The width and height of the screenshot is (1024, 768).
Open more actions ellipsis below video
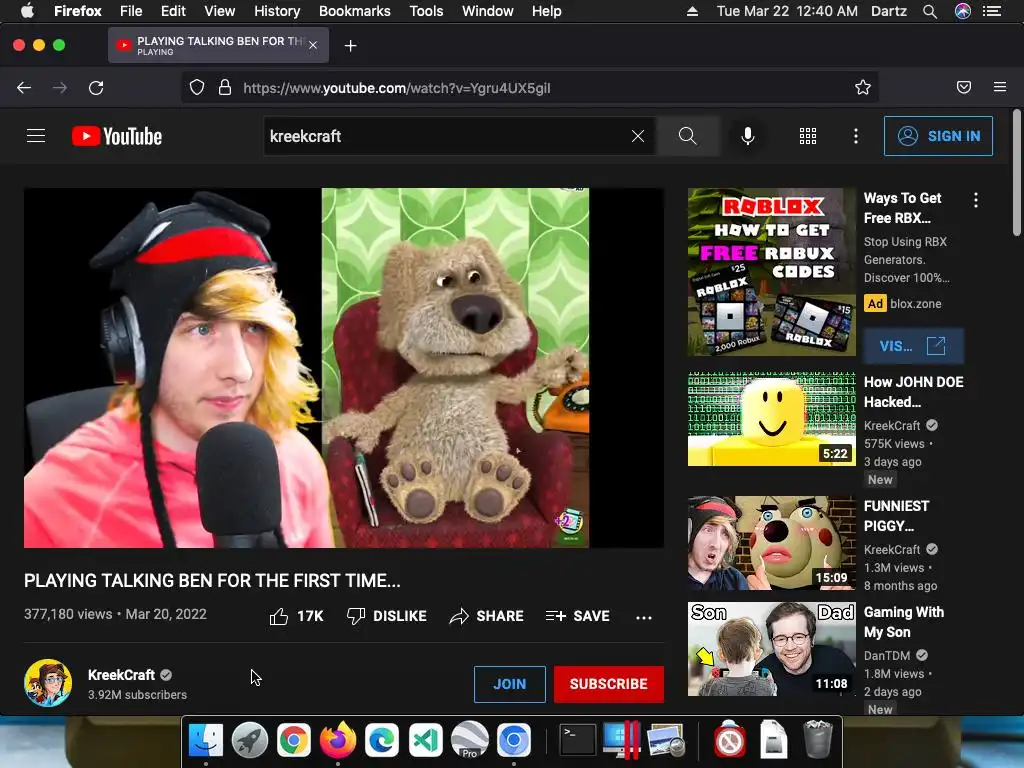click(644, 617)
